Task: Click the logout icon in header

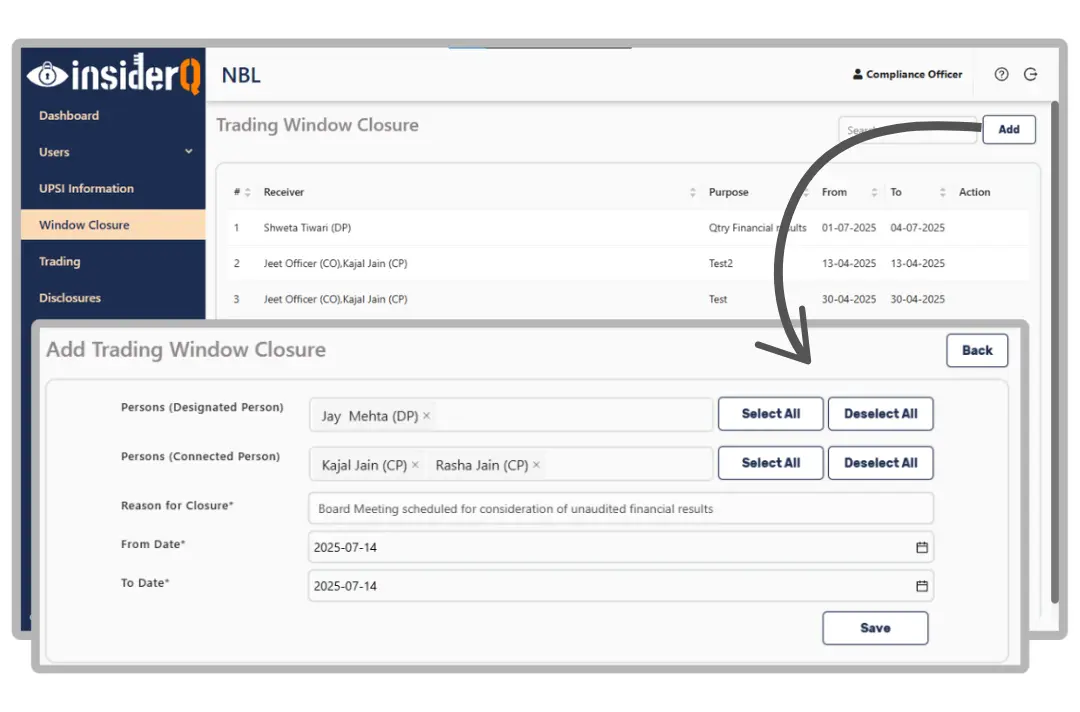Action: (x=1030, y=74)
